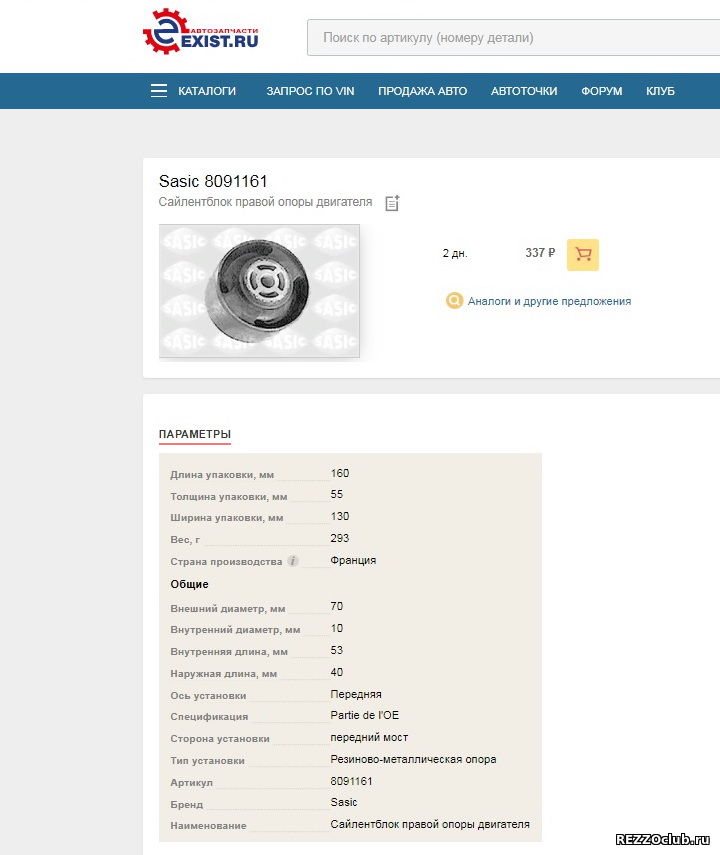This screenshot has width=720, height=855.
Task: Click outer diameter value 70
Action: [337, 606]
